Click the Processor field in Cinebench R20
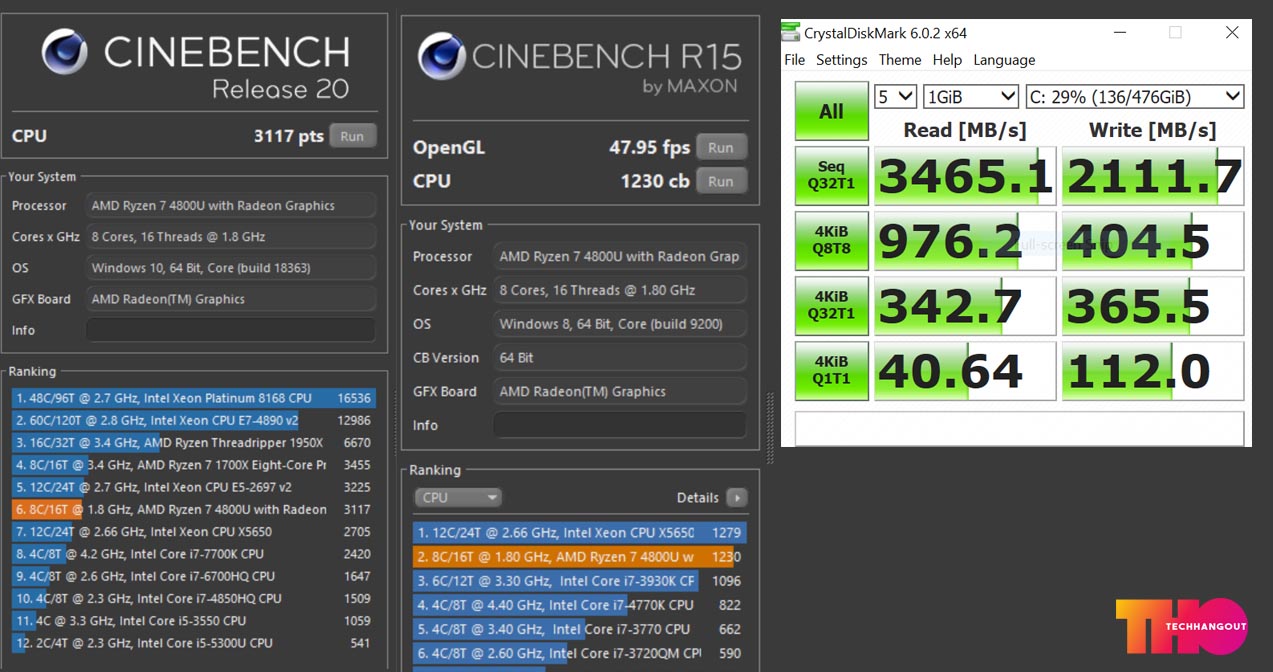1273x672 pixels. point(231,205)
